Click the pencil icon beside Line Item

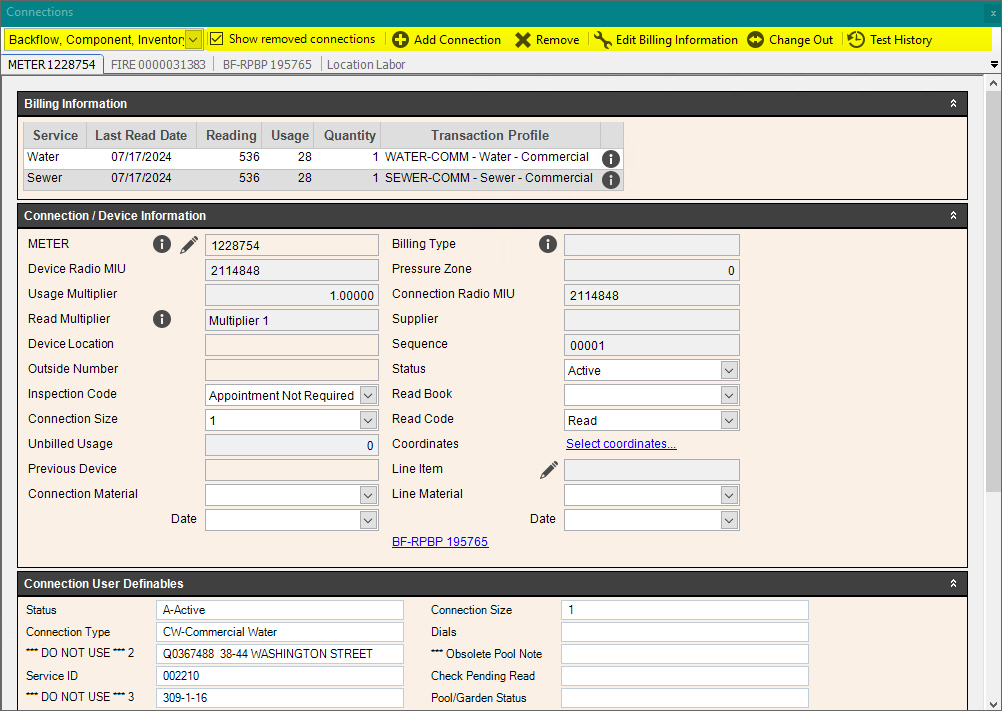(x=549, y=470)
